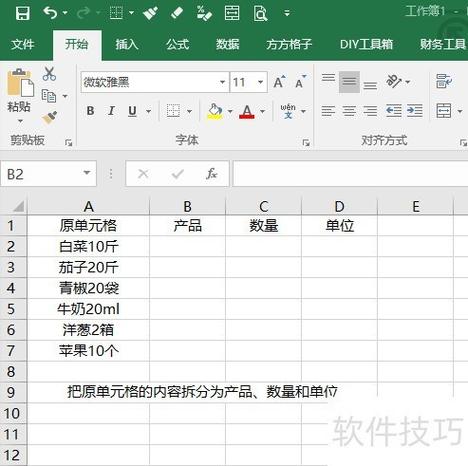The width and height of the screenshot is (468, 466).
Task: Apply red font color A
Action: [247, 111]
